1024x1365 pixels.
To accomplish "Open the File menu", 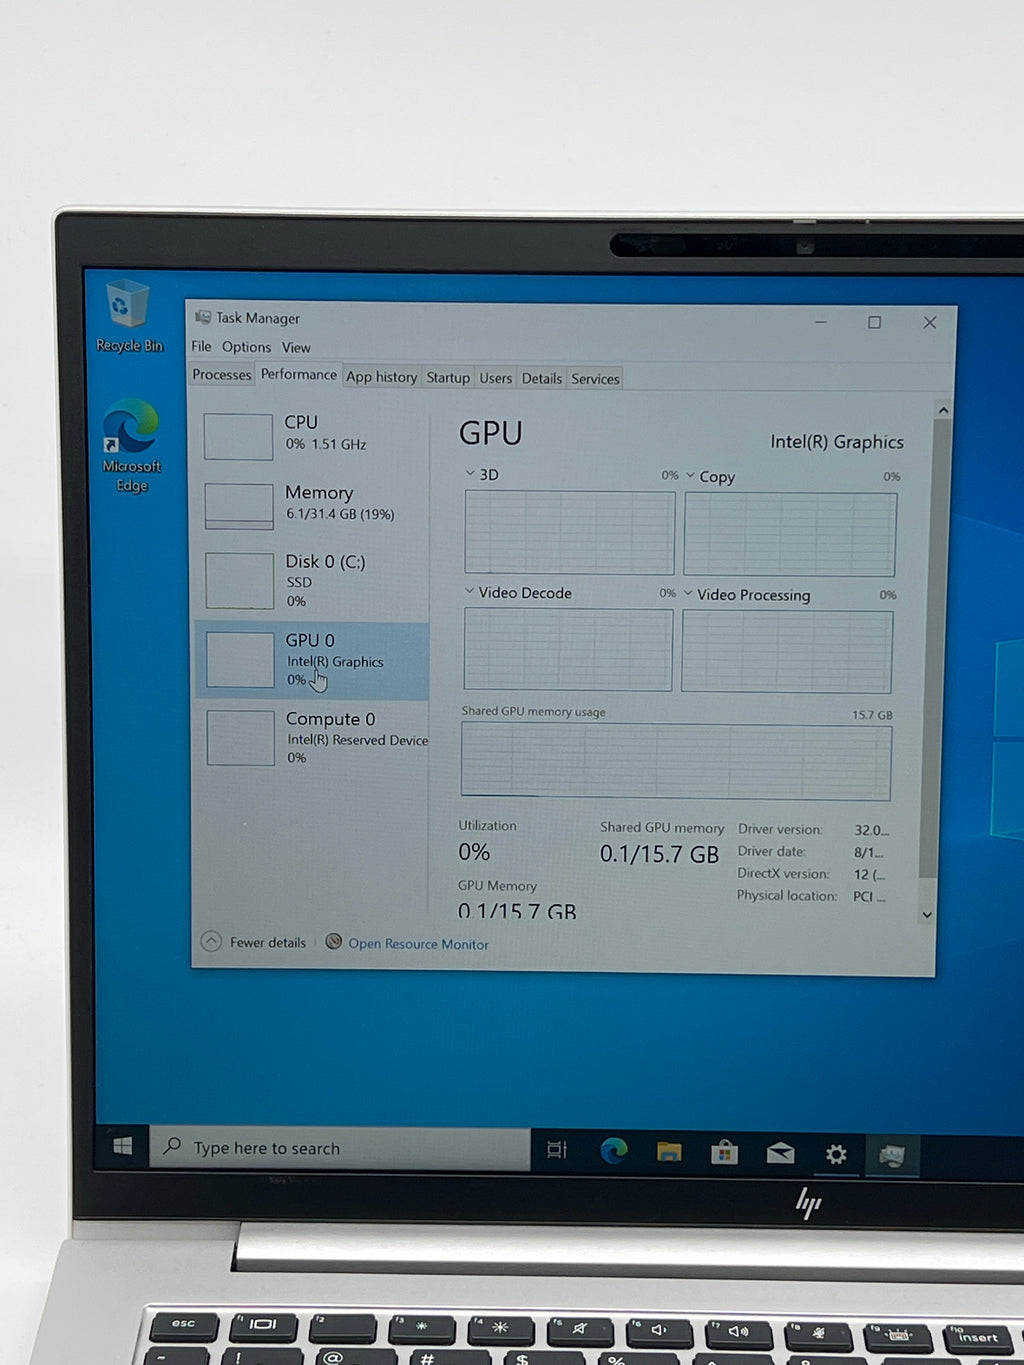I will click(x=201, y=346).
